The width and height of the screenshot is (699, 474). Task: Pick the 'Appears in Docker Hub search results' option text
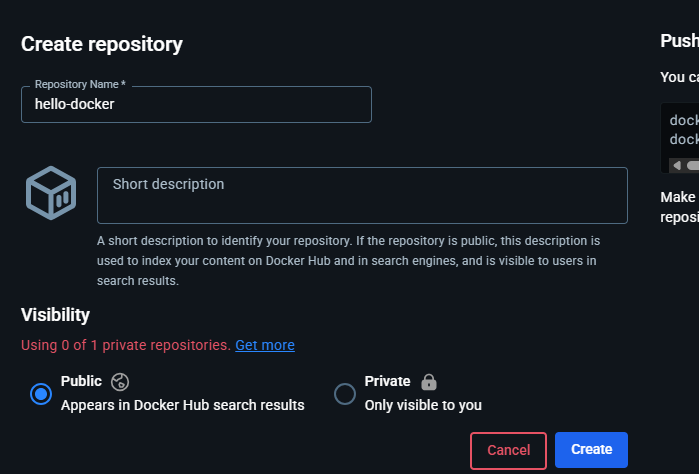point(182,405)
